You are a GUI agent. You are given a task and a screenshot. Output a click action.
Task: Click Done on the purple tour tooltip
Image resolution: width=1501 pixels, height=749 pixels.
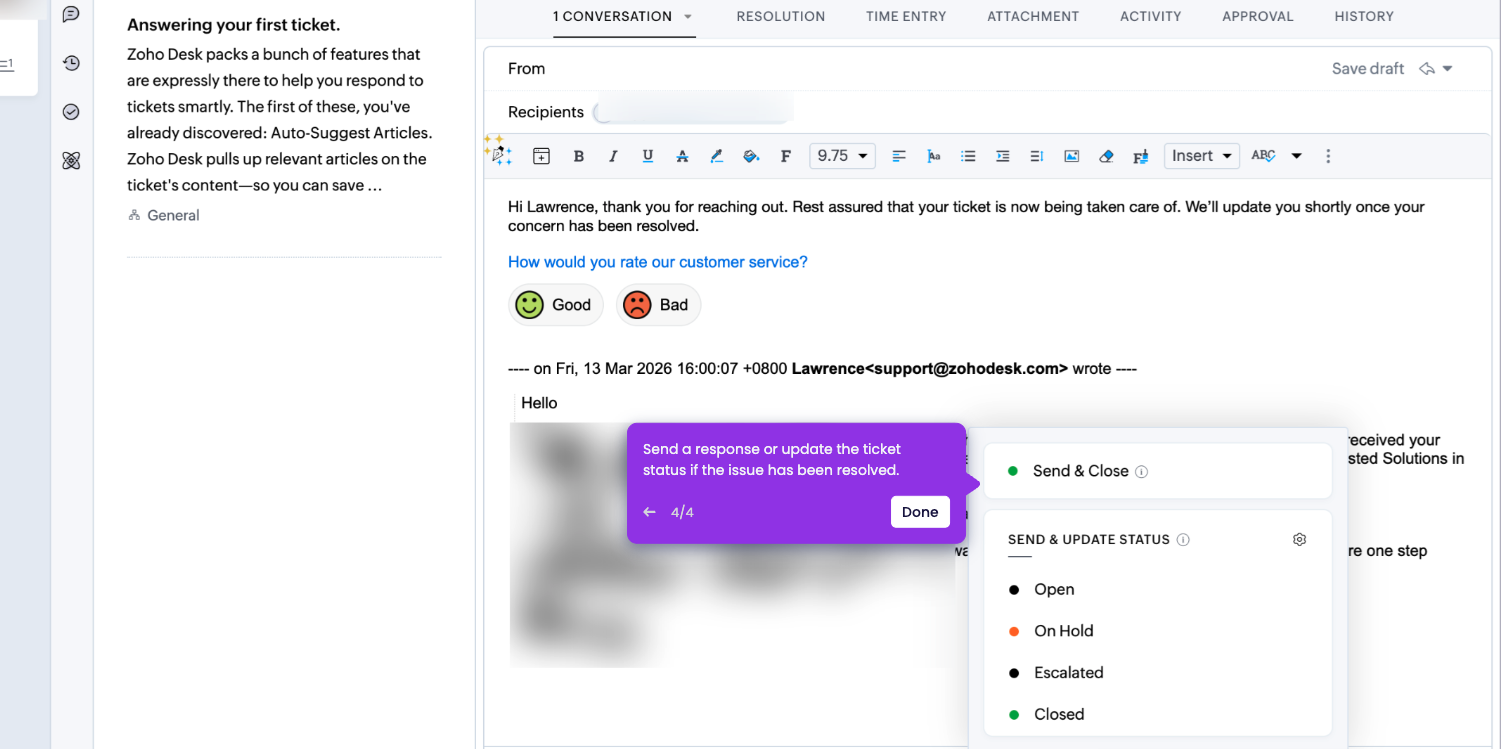pyautogui.click(x=920, y=512)
